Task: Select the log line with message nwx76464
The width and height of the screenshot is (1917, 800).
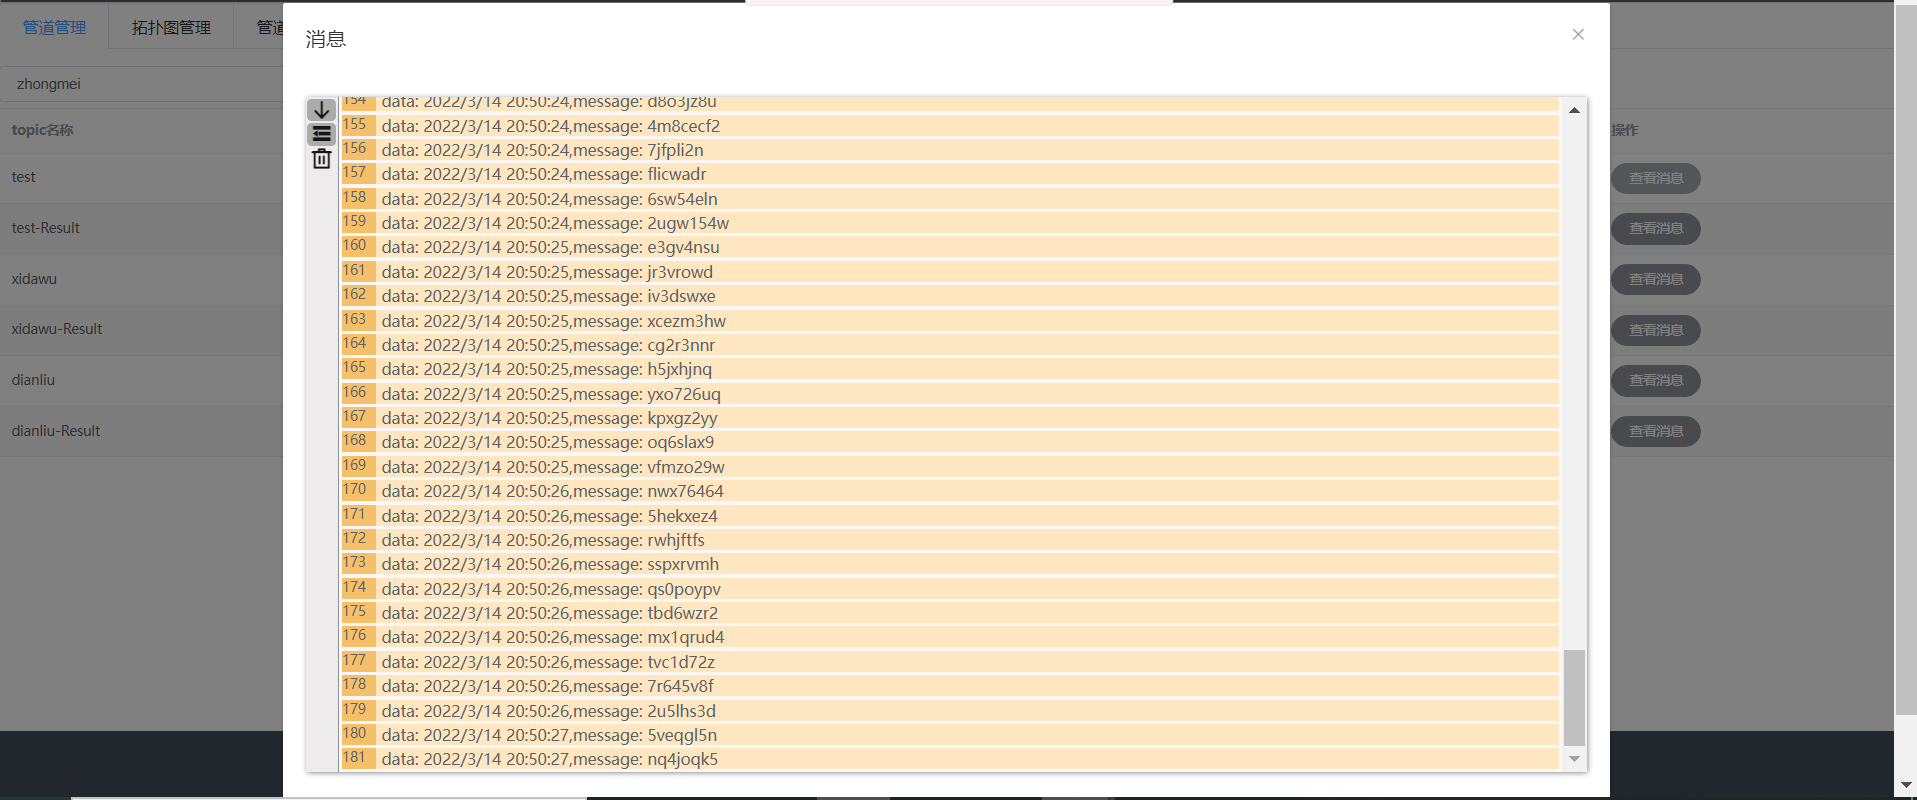Action: pyautogui.click(x=552, y=491)
